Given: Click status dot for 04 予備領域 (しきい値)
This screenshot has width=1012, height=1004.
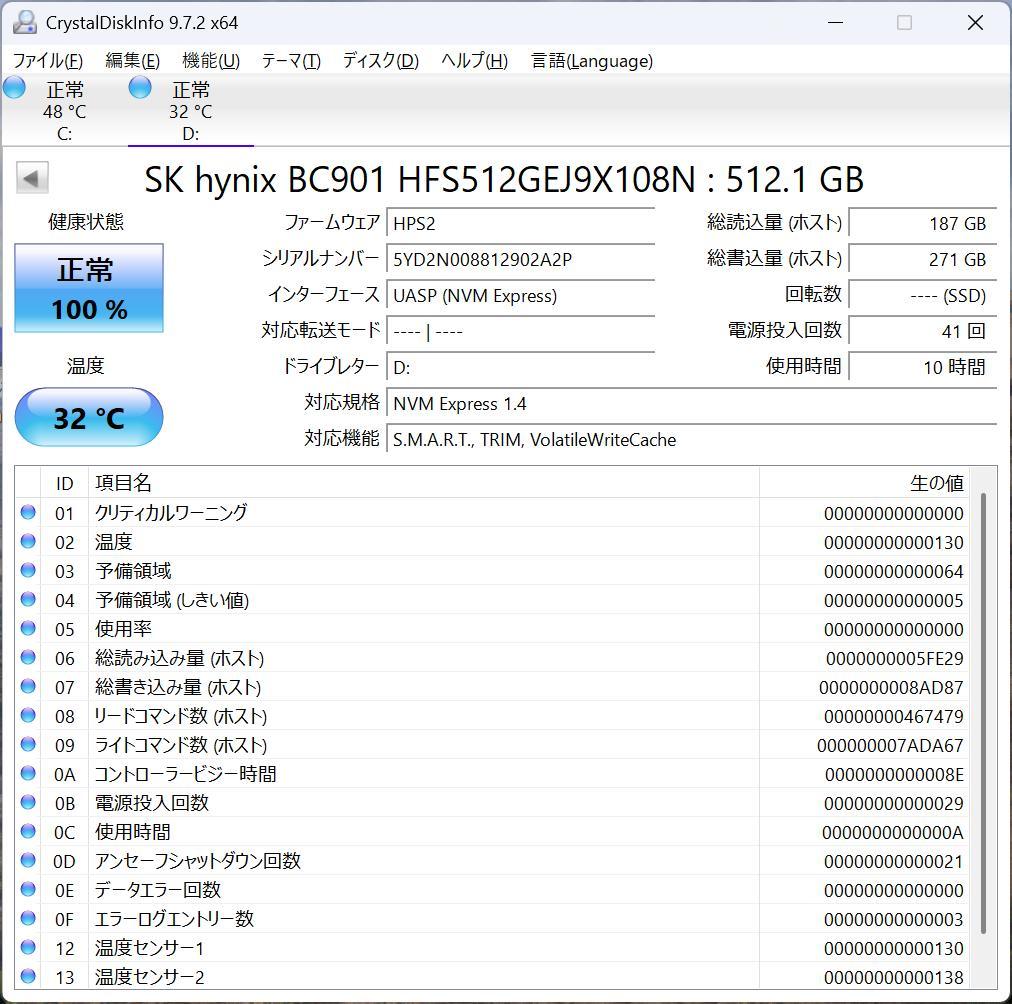Looking at the screenshot, I should [x=28, y=599].
